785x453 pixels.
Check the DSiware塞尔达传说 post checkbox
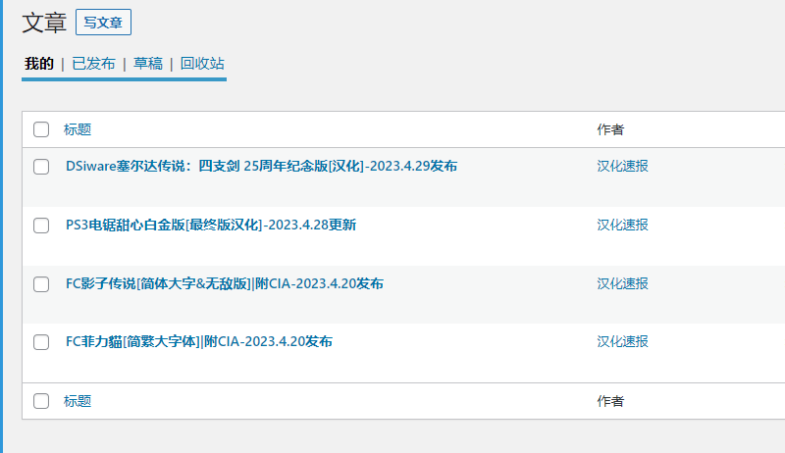pyautogui.click(x=41, y=167)
